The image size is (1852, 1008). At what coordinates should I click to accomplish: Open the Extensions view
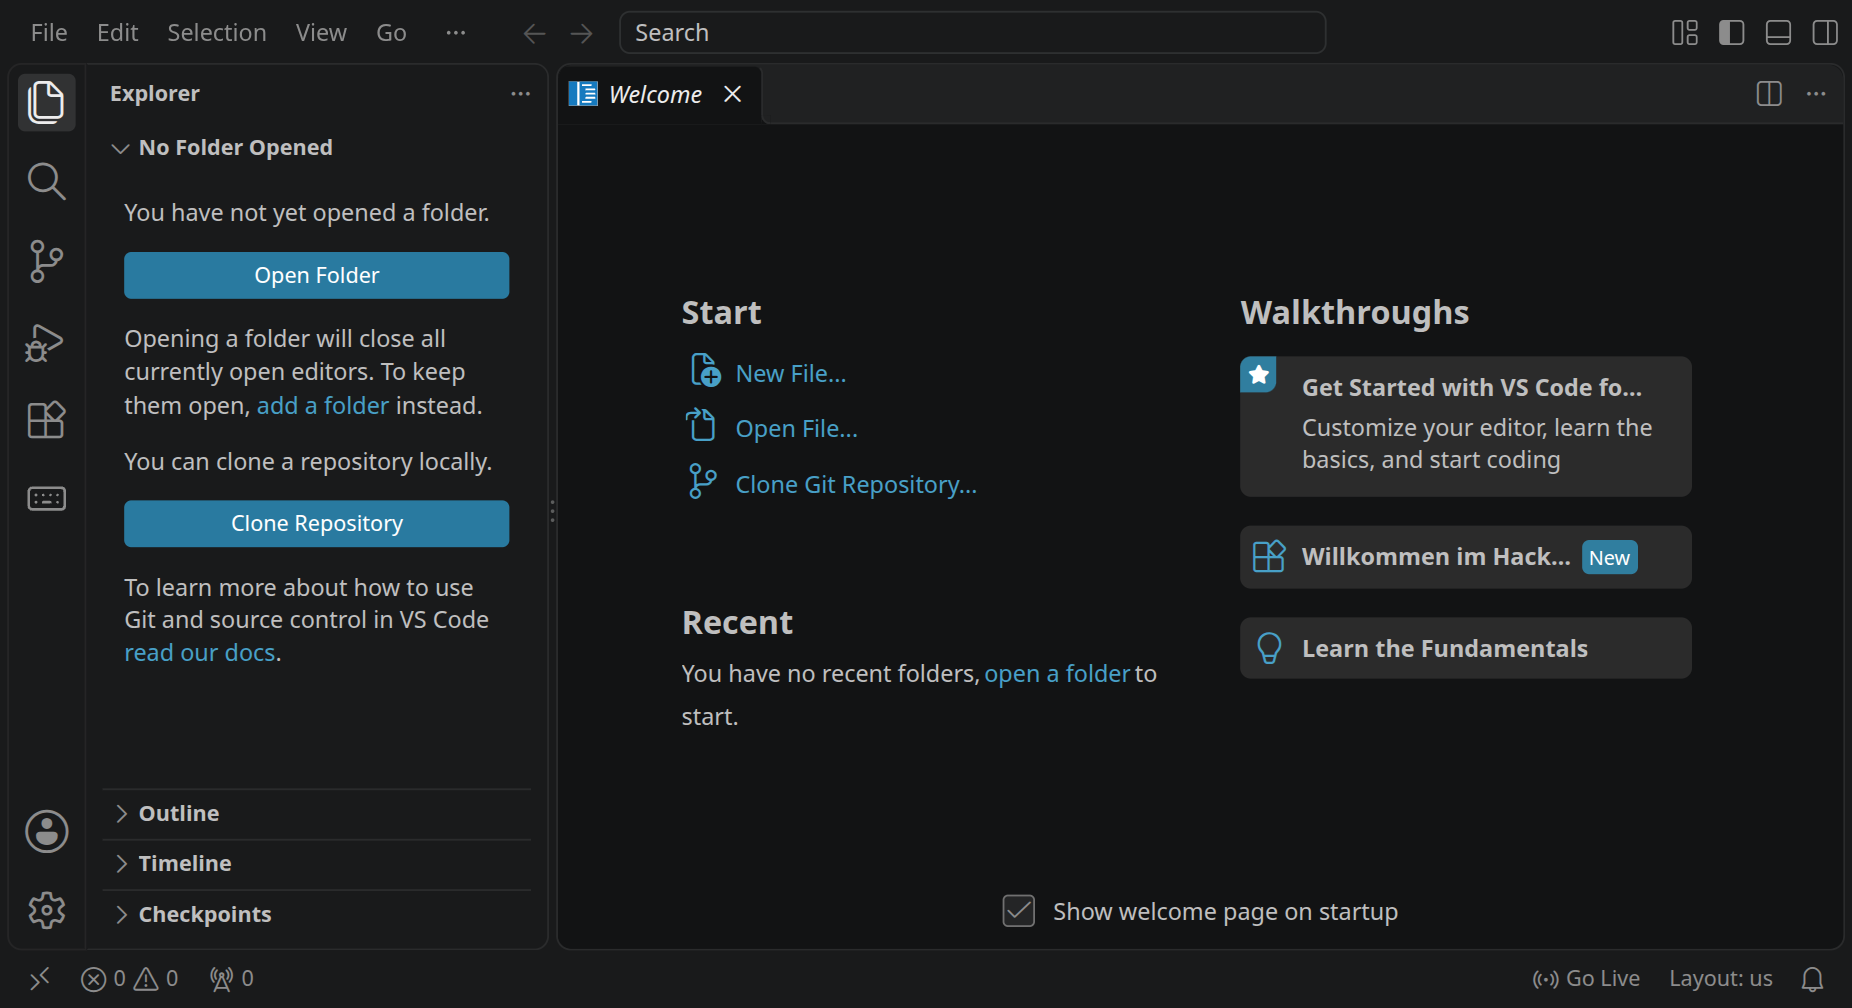(x=46, y=420)
